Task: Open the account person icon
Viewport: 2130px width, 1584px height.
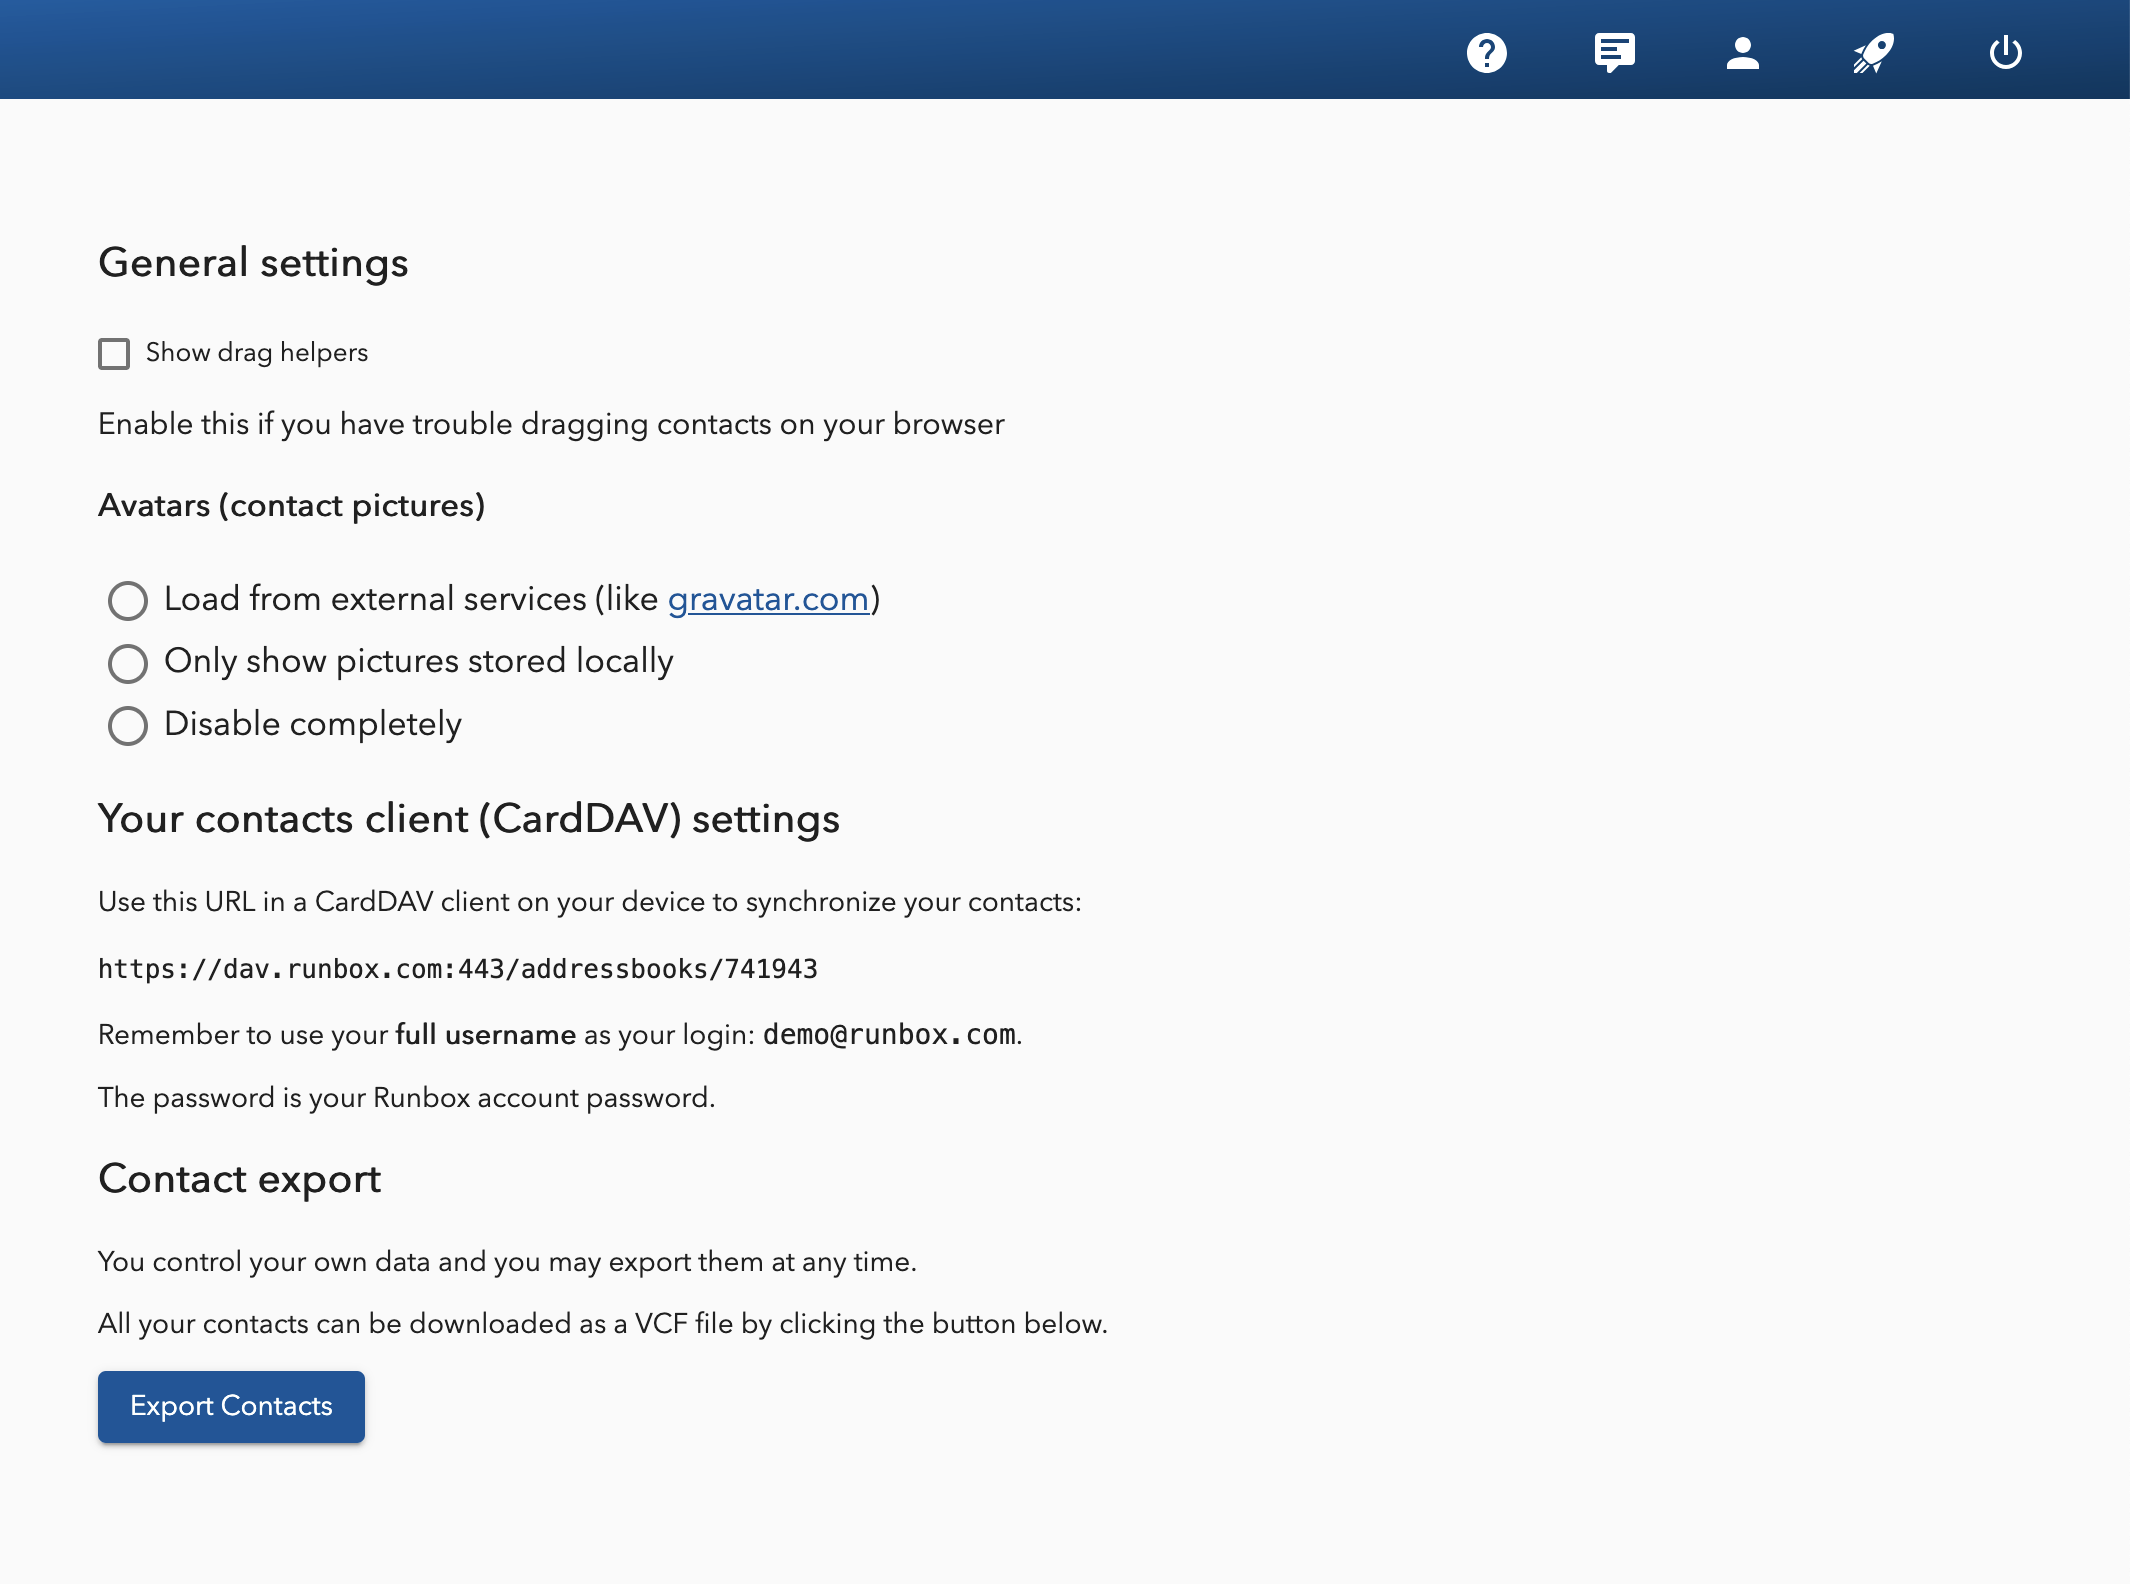Action: 1742,53
